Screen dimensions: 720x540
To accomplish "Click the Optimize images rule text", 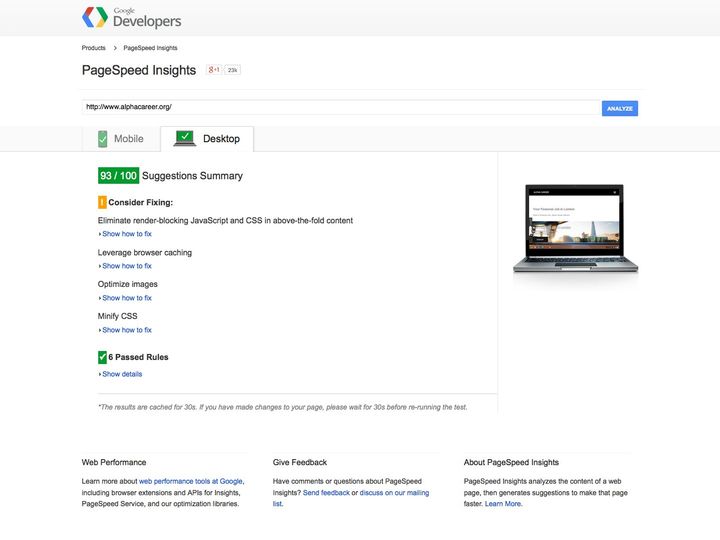I will 128,284.
